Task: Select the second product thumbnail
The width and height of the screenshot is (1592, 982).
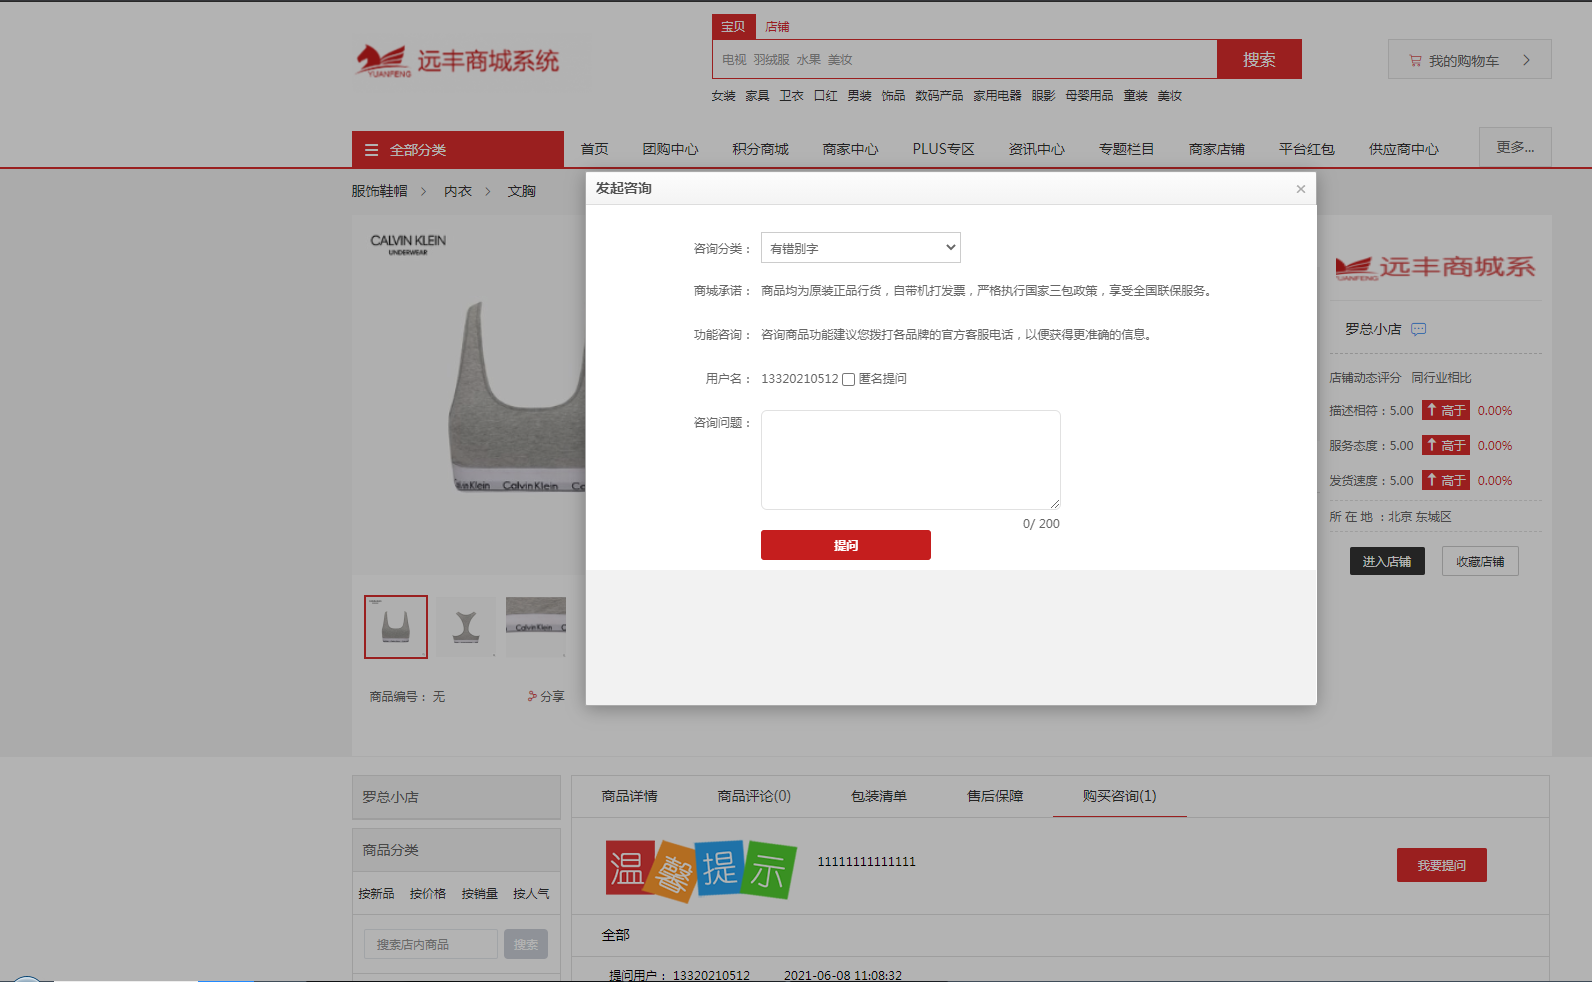Action: pyautogui.click(x=466, y=627)
